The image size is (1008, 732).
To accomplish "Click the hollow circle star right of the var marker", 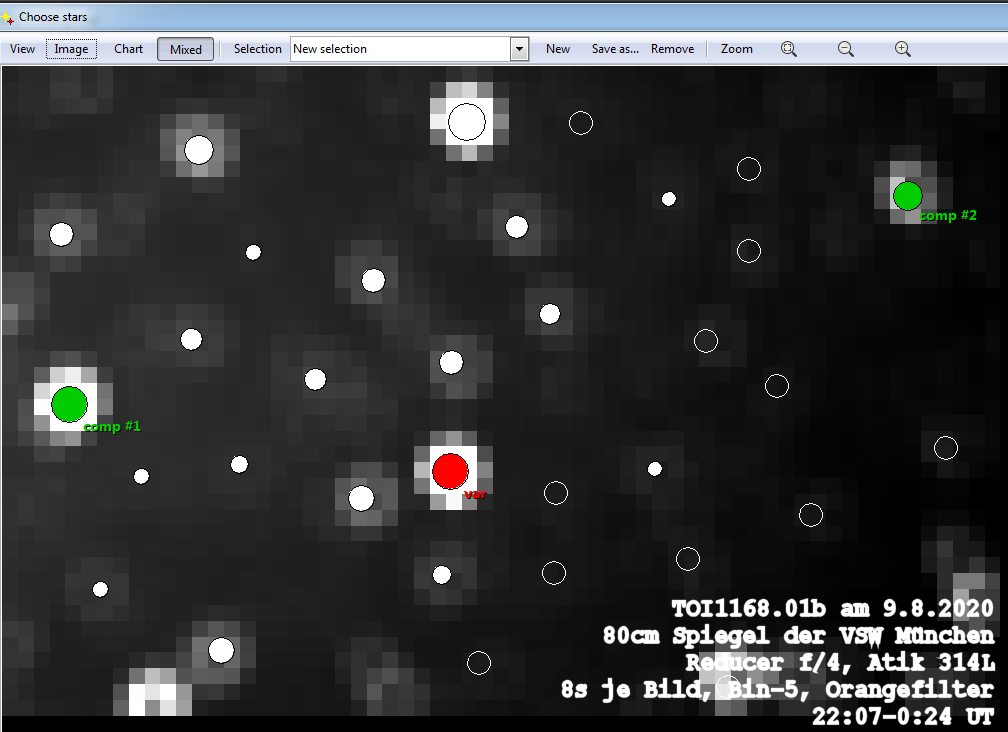I will (x=556, y=493).
